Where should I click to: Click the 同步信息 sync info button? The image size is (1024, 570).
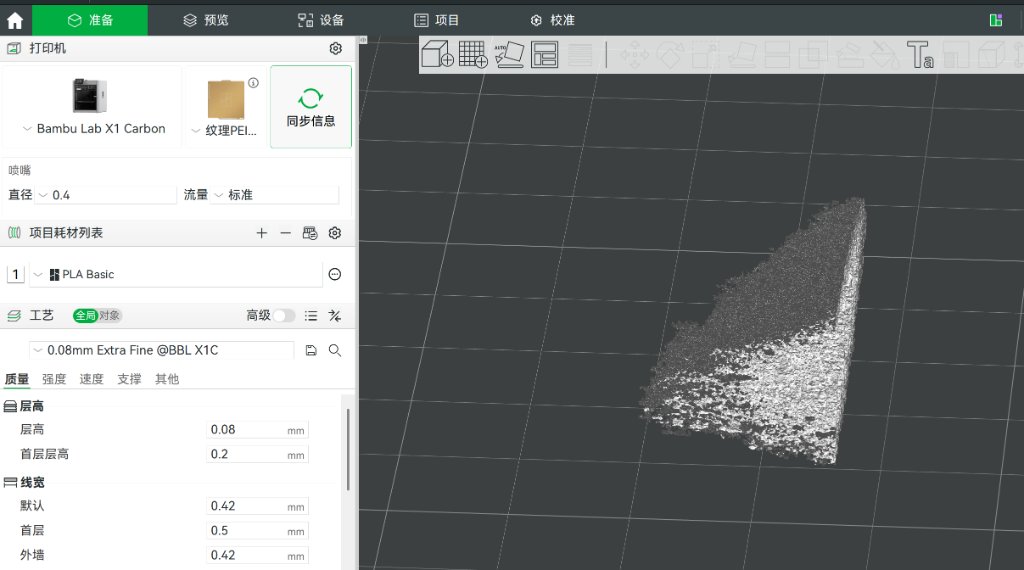[x=311, y=107]
